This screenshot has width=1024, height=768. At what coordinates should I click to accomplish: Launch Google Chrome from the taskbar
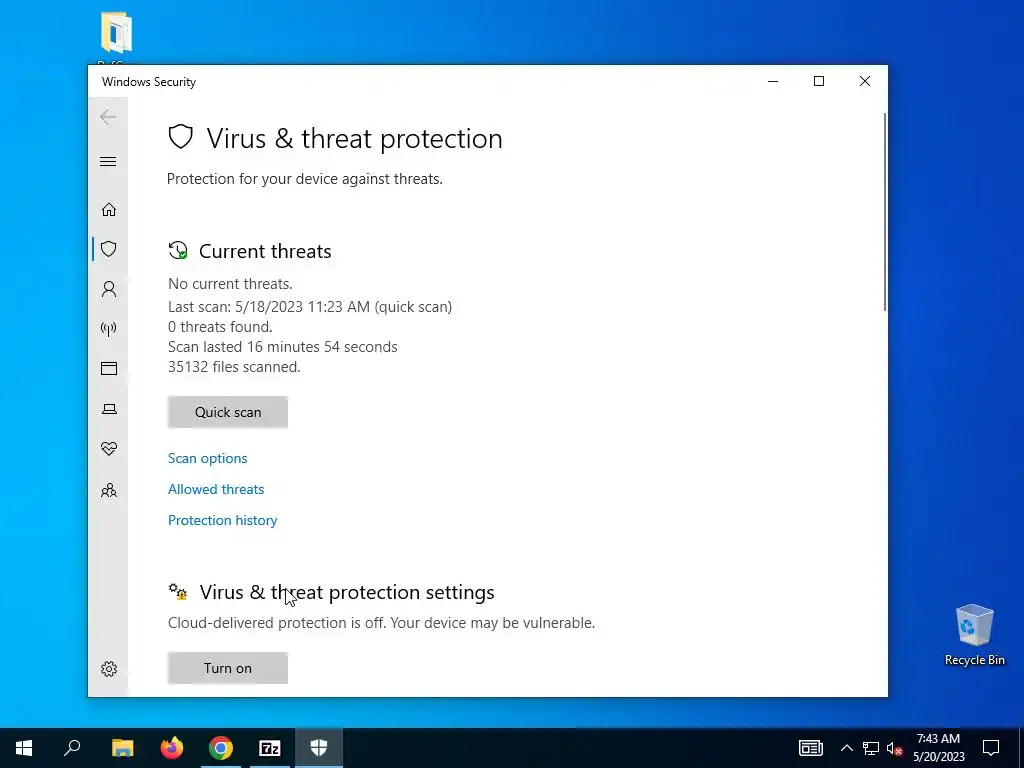(x=221, y=748)
